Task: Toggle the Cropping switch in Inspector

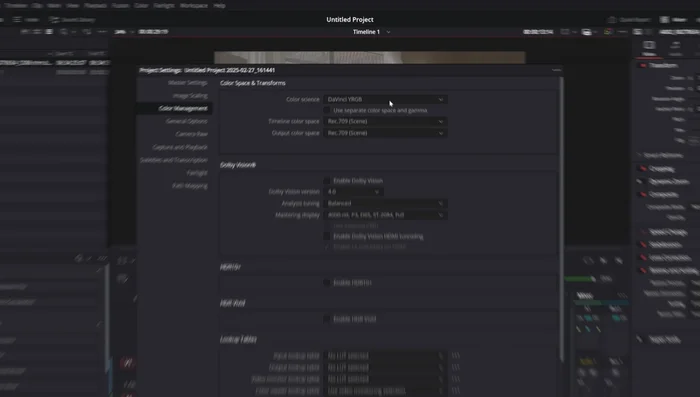Action: click(643, 169)
